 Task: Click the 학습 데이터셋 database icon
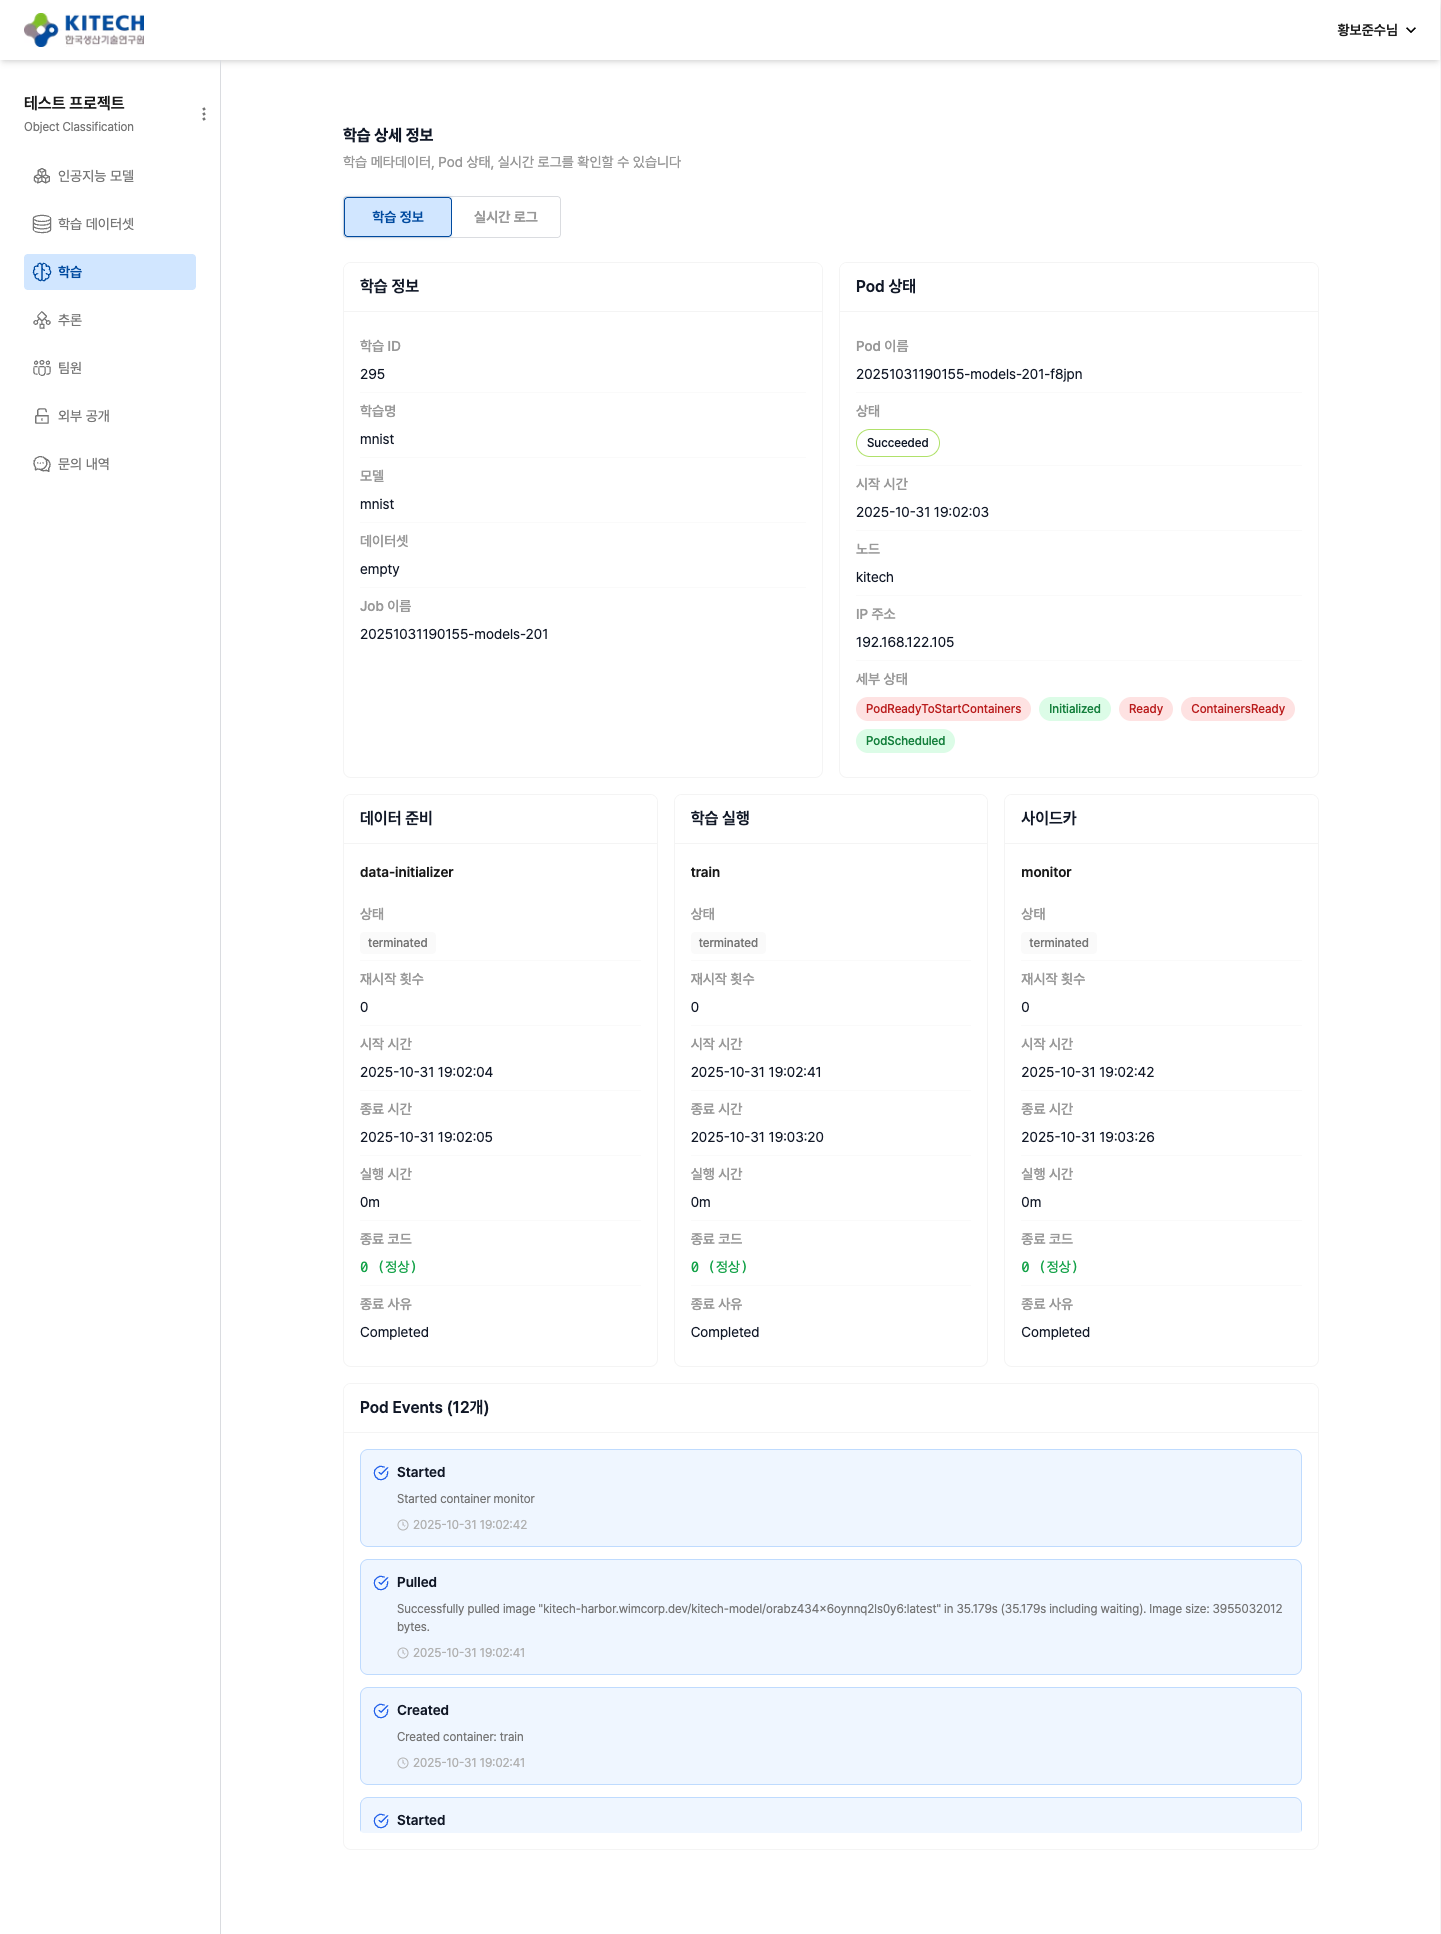point(42,224)
